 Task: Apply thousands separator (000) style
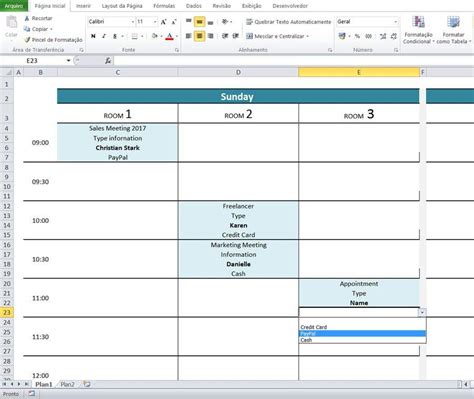tap(369, 36)
